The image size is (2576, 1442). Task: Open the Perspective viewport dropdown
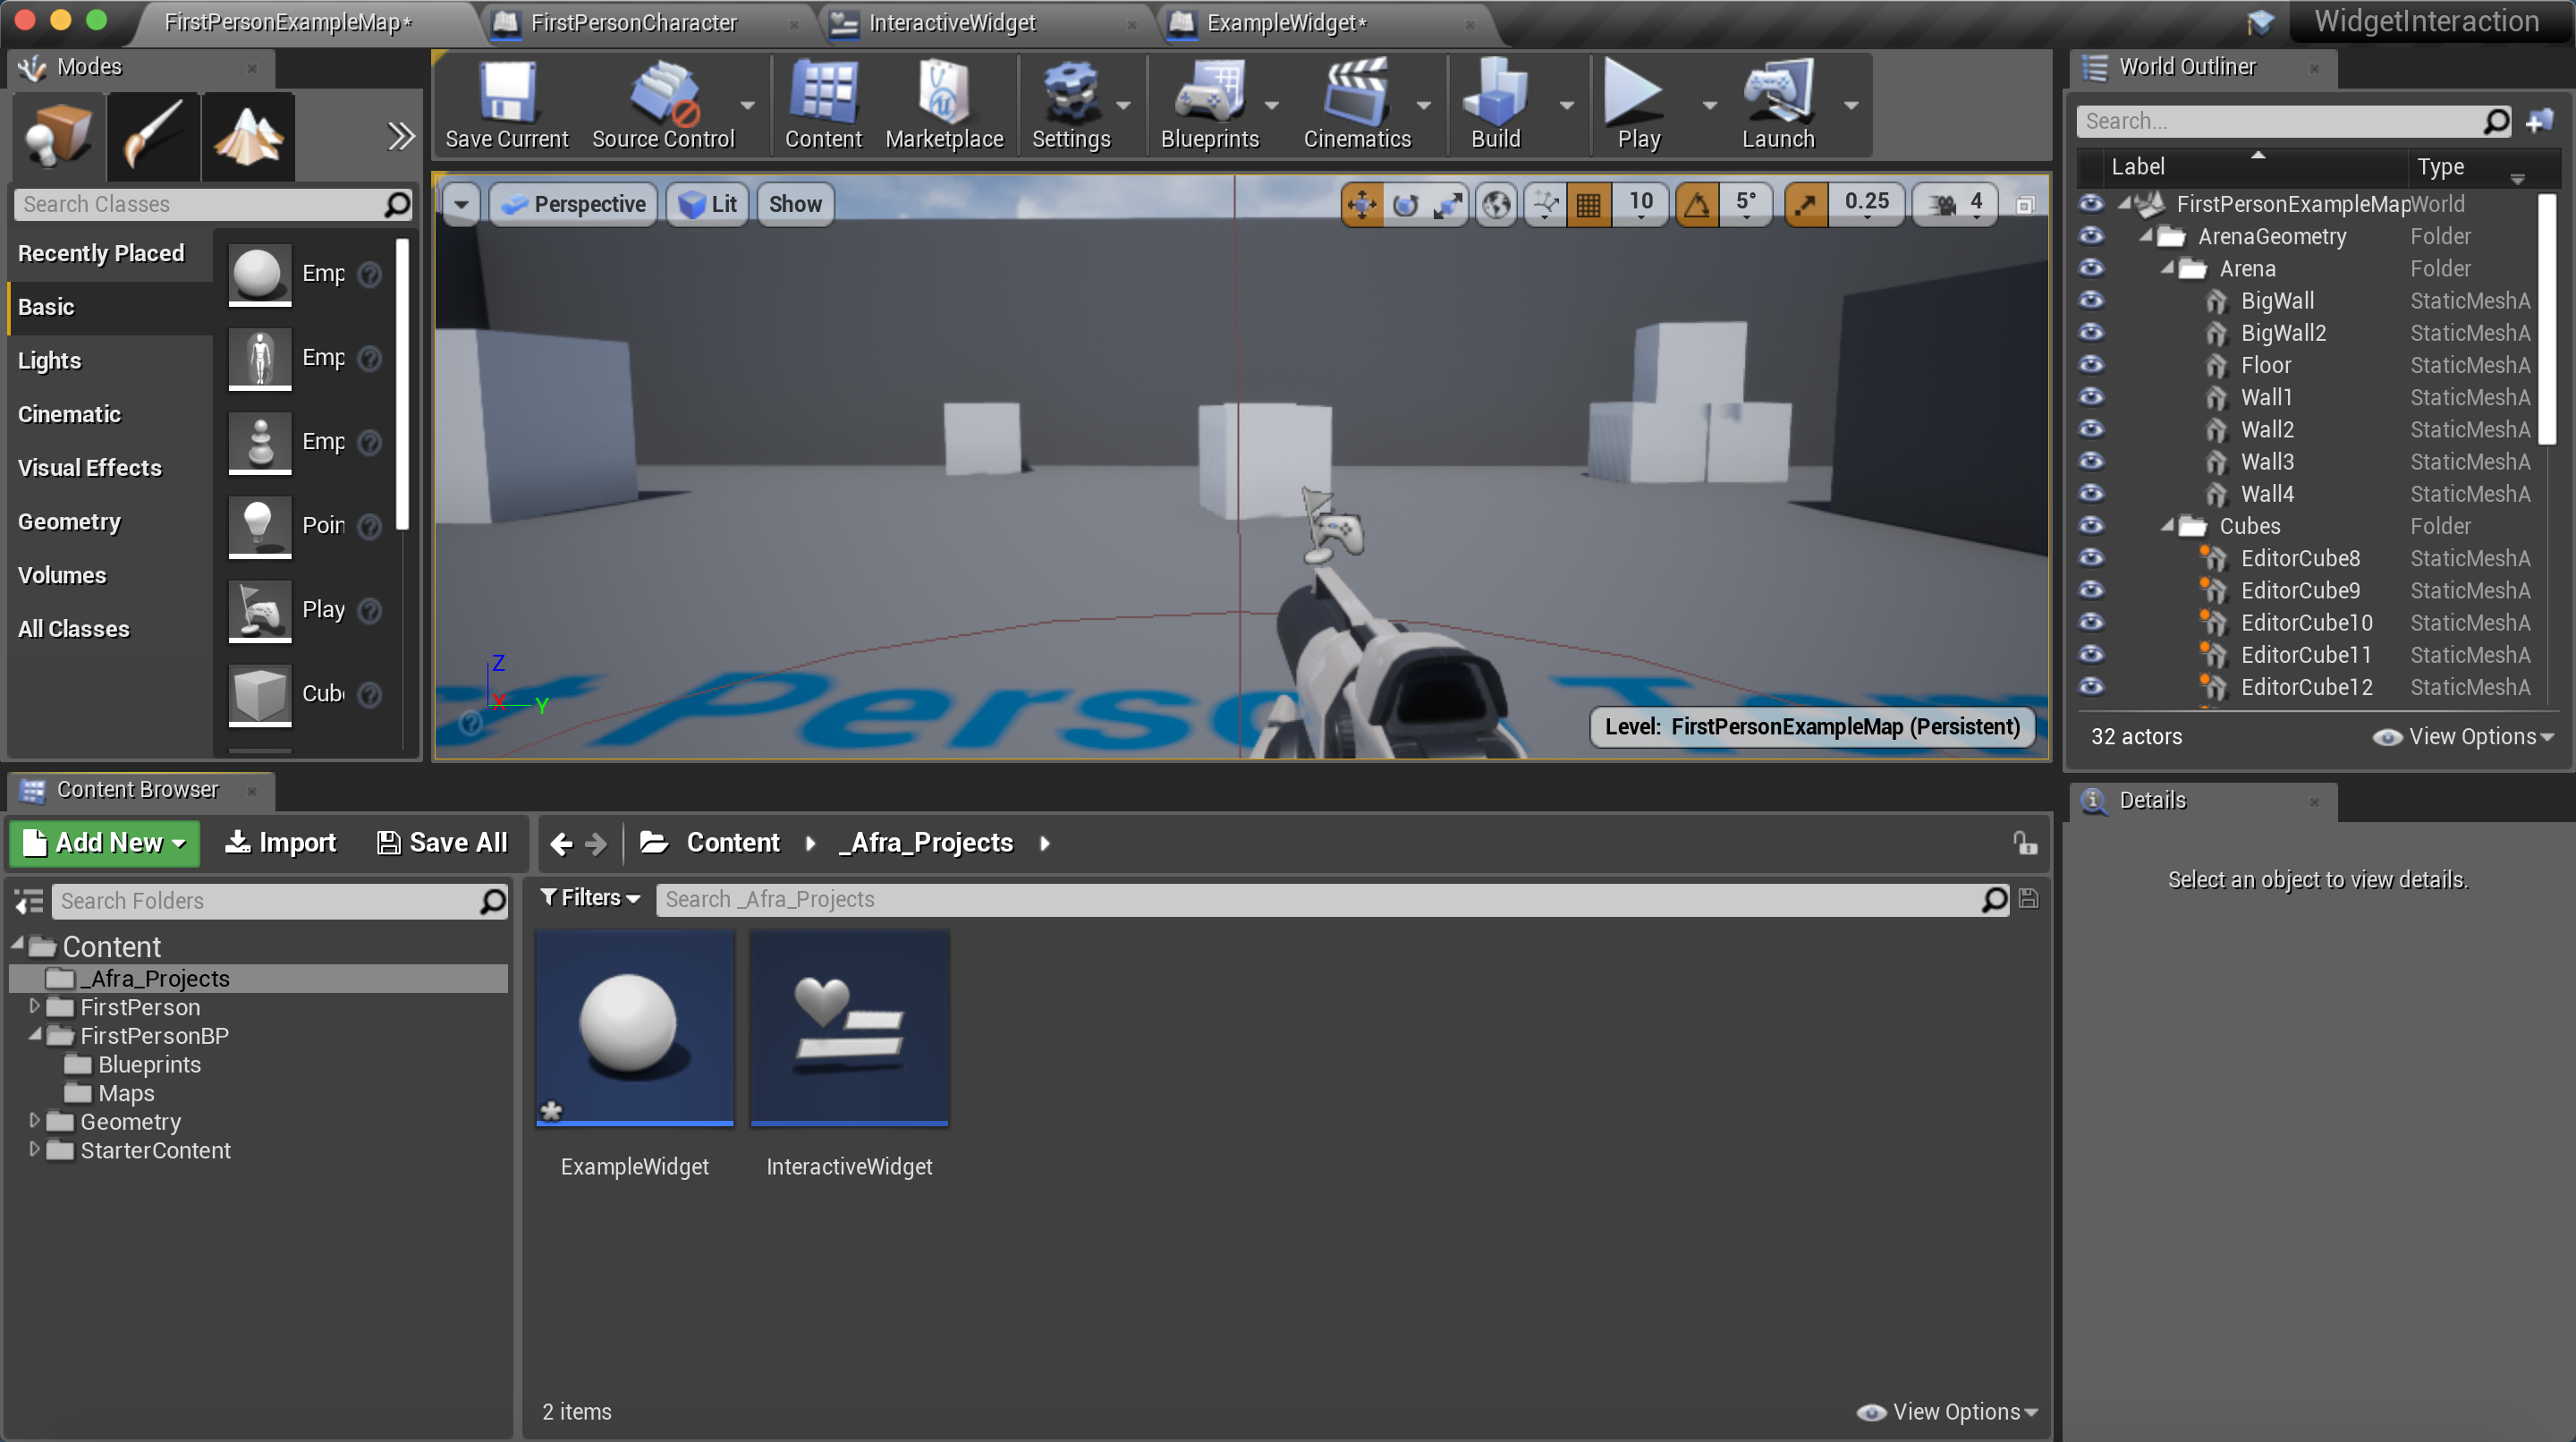(x=572, y=204)
